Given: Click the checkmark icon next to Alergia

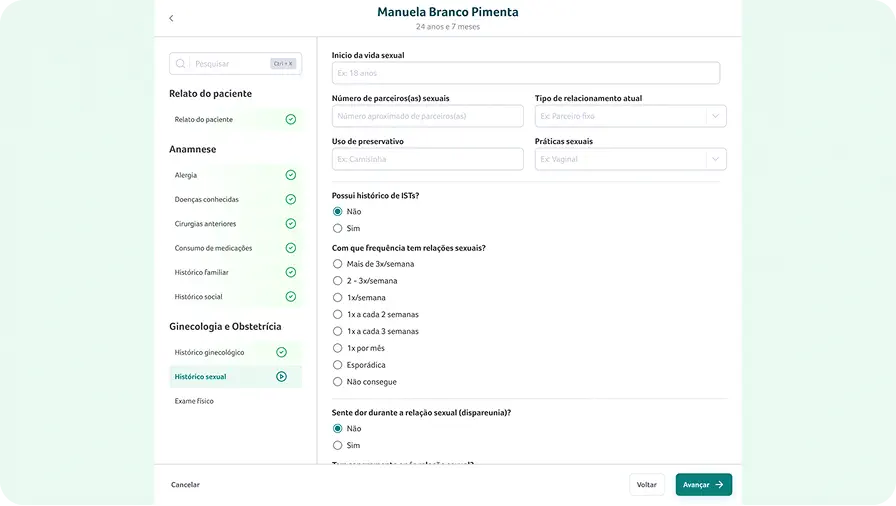Looking at the screenshot, I should (x=291, y=175).
